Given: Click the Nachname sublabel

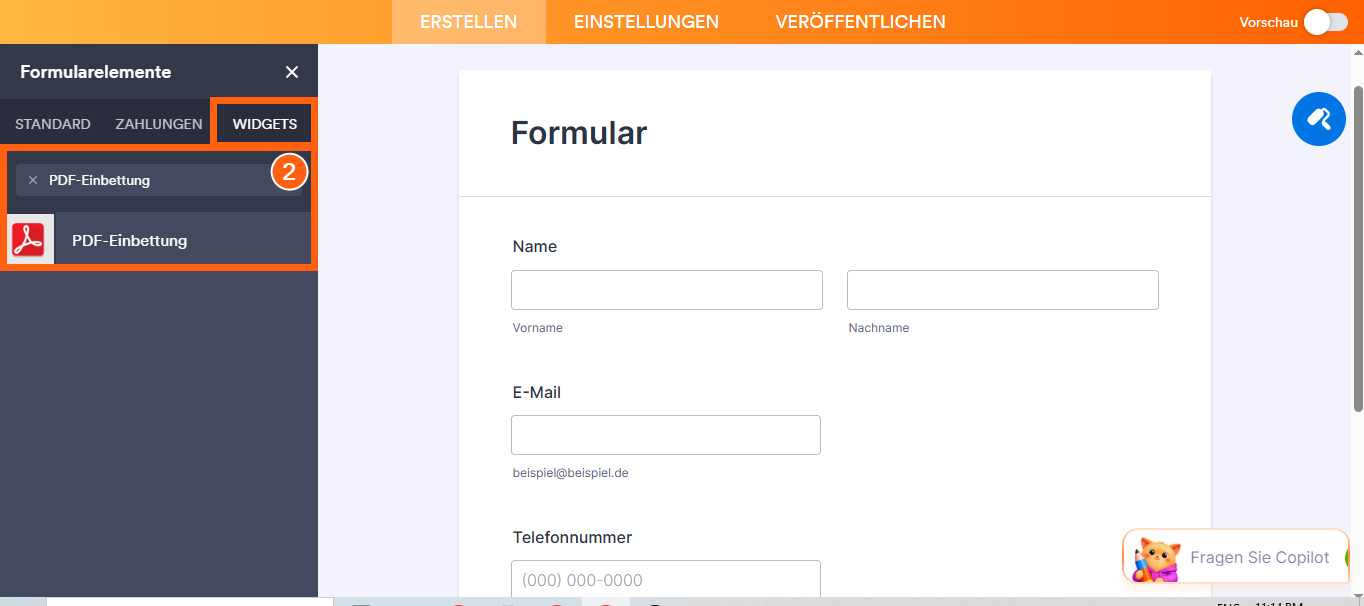Looking at the screenshot, I should [879, 328].
